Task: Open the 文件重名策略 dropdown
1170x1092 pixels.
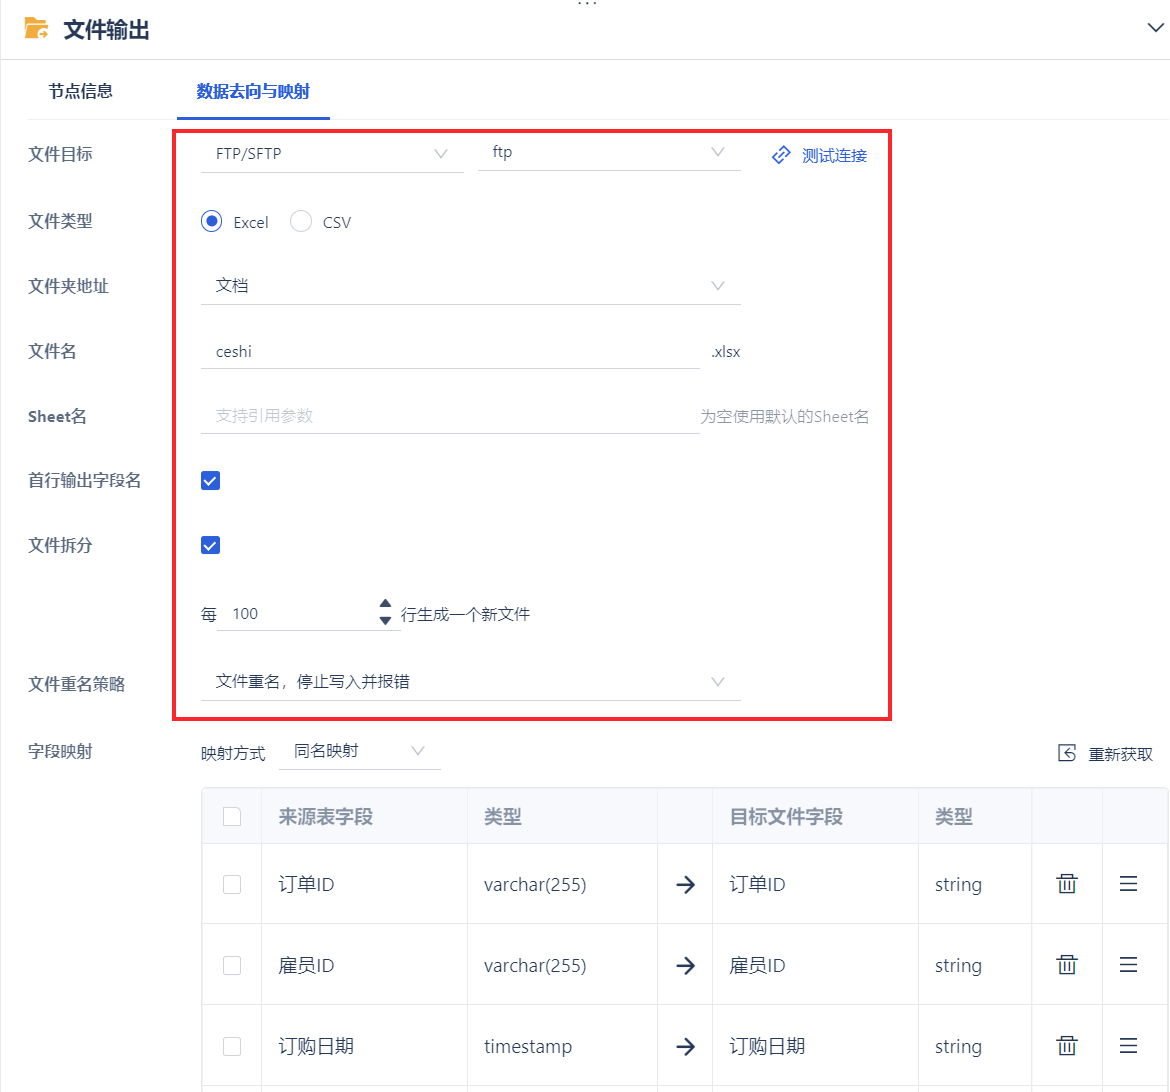Action: click(471, 681)
